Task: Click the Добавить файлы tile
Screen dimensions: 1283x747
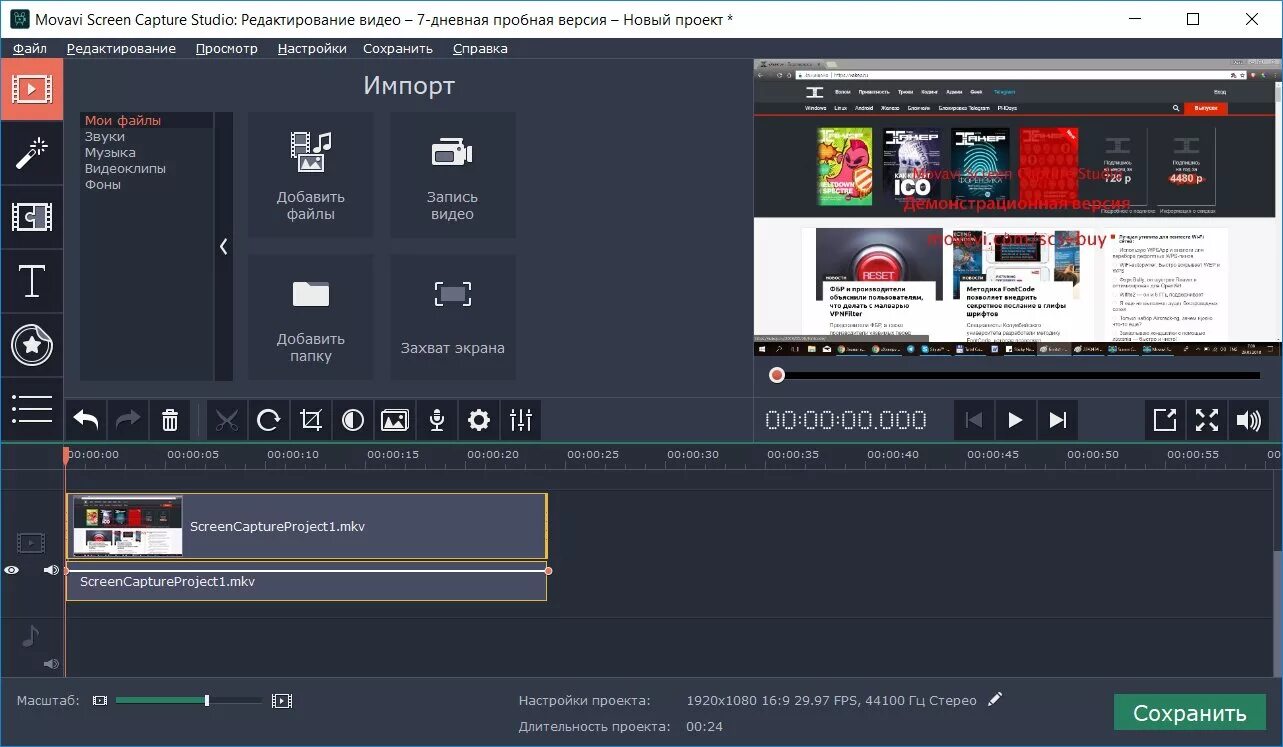Action: [311, 175]
